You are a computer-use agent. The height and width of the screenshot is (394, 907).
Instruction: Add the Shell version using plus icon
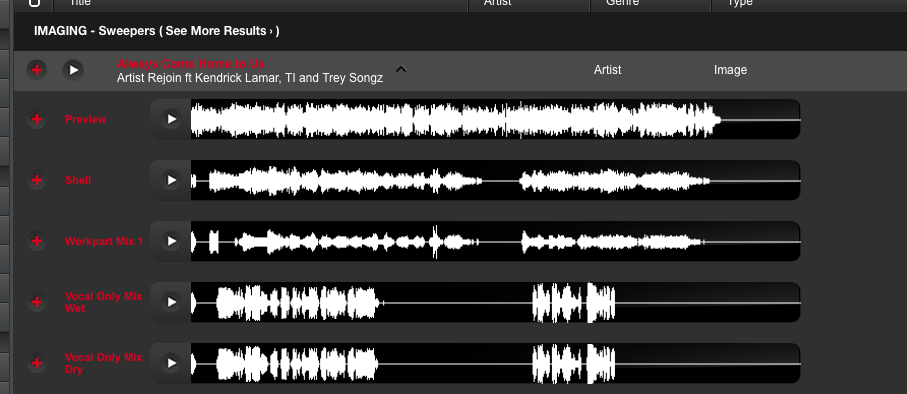click(x=36, y=181)
